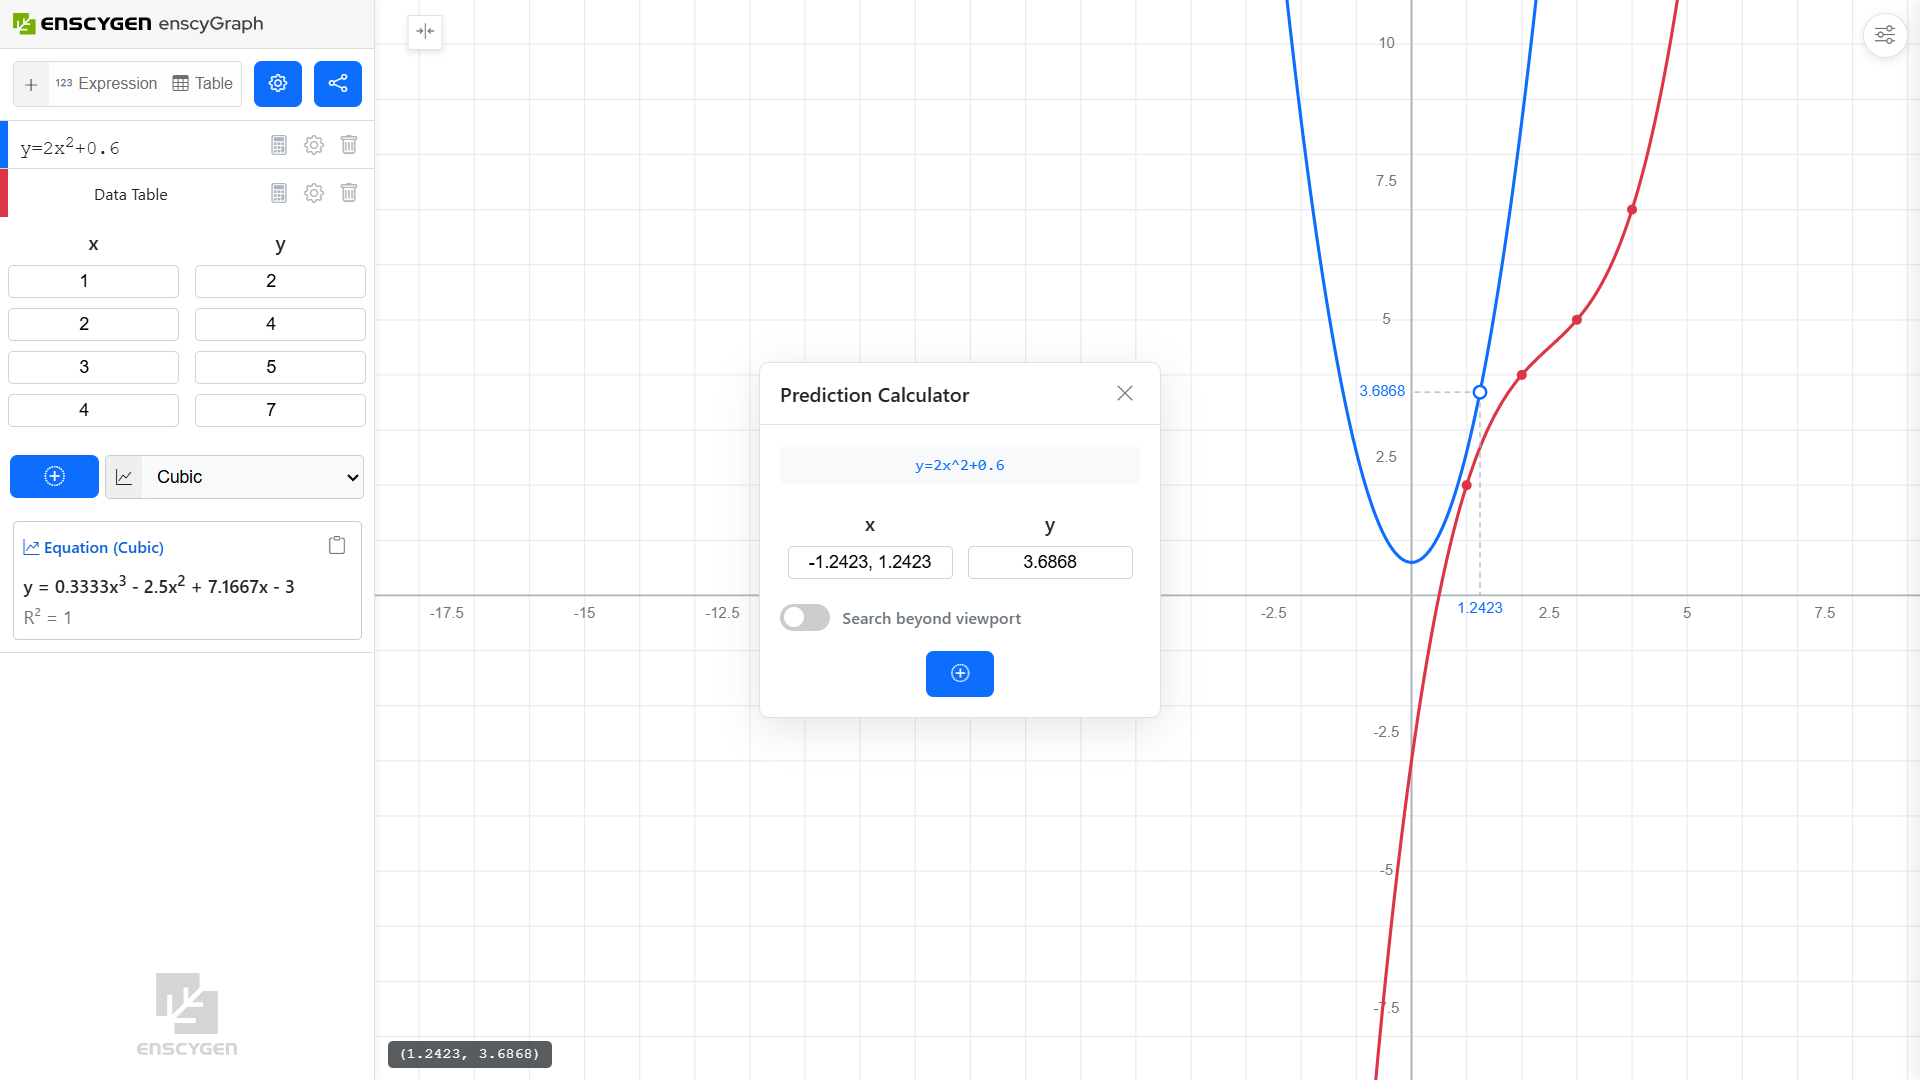Enable Search beyond viewport

[x=804, y=618]
